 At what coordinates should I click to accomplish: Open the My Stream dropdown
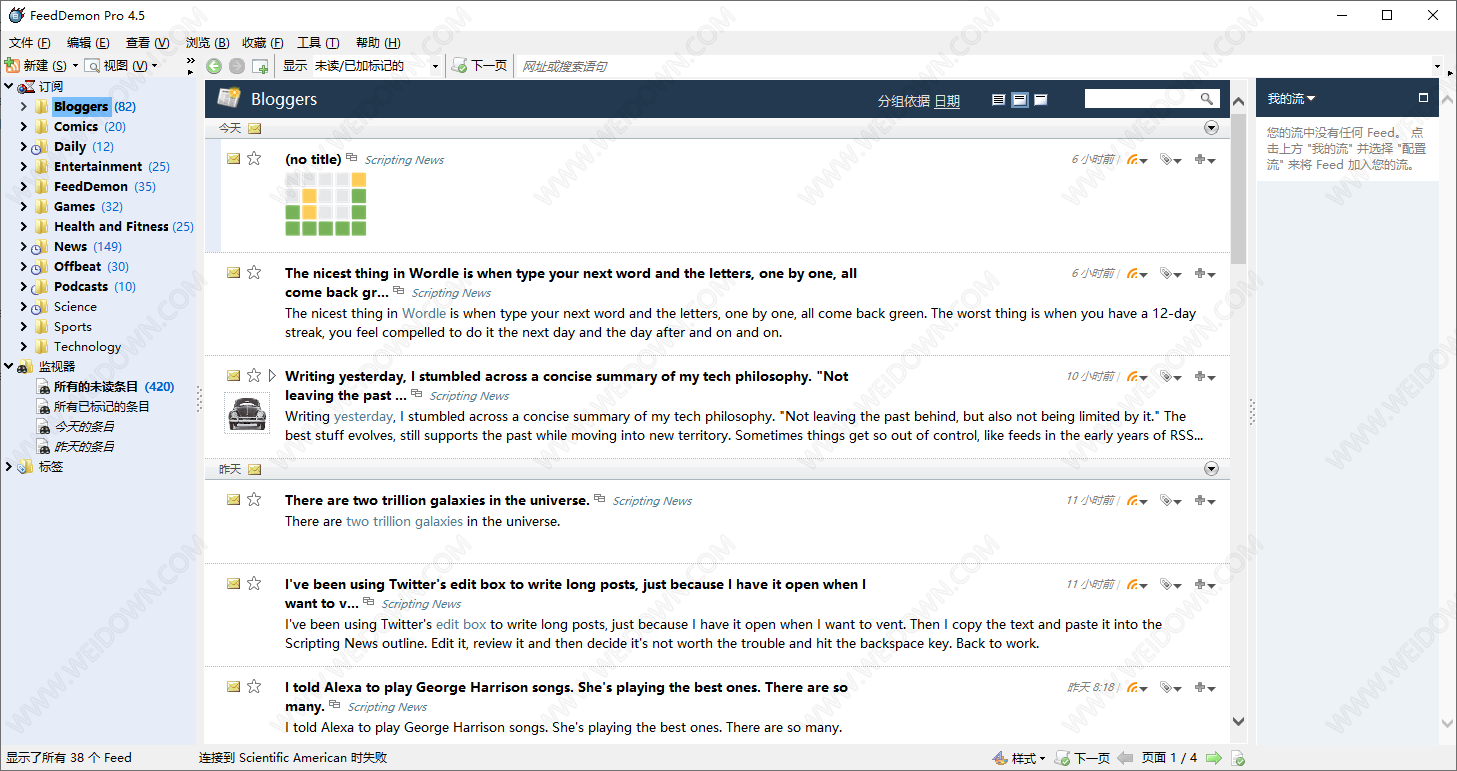point(1292,98)
